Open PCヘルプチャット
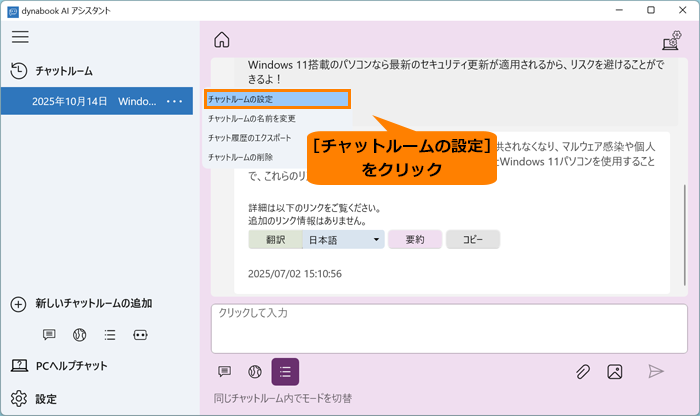The image size is (700, 416). click(72, 366)
